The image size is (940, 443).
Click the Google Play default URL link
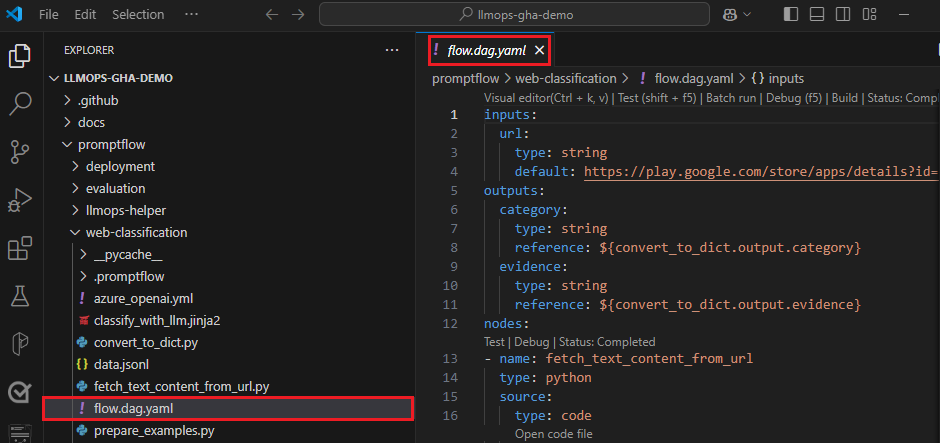760,172
